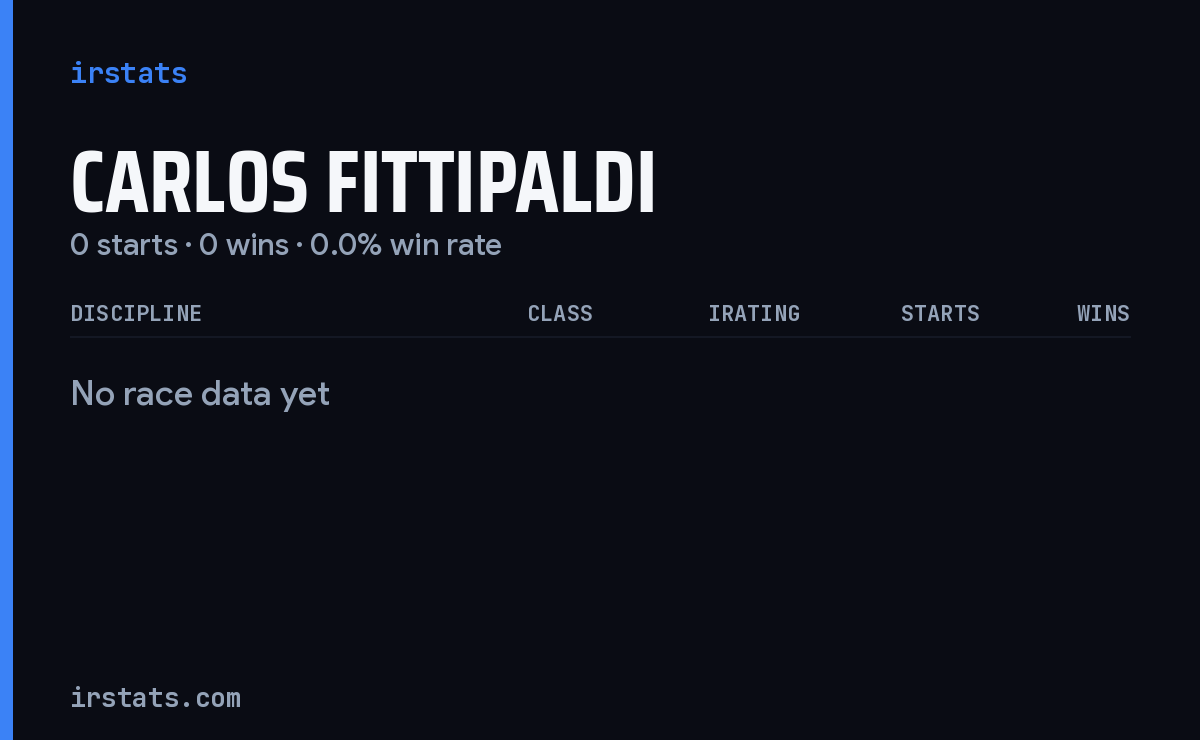Open the irstats.com footer link

coord(155,697)
